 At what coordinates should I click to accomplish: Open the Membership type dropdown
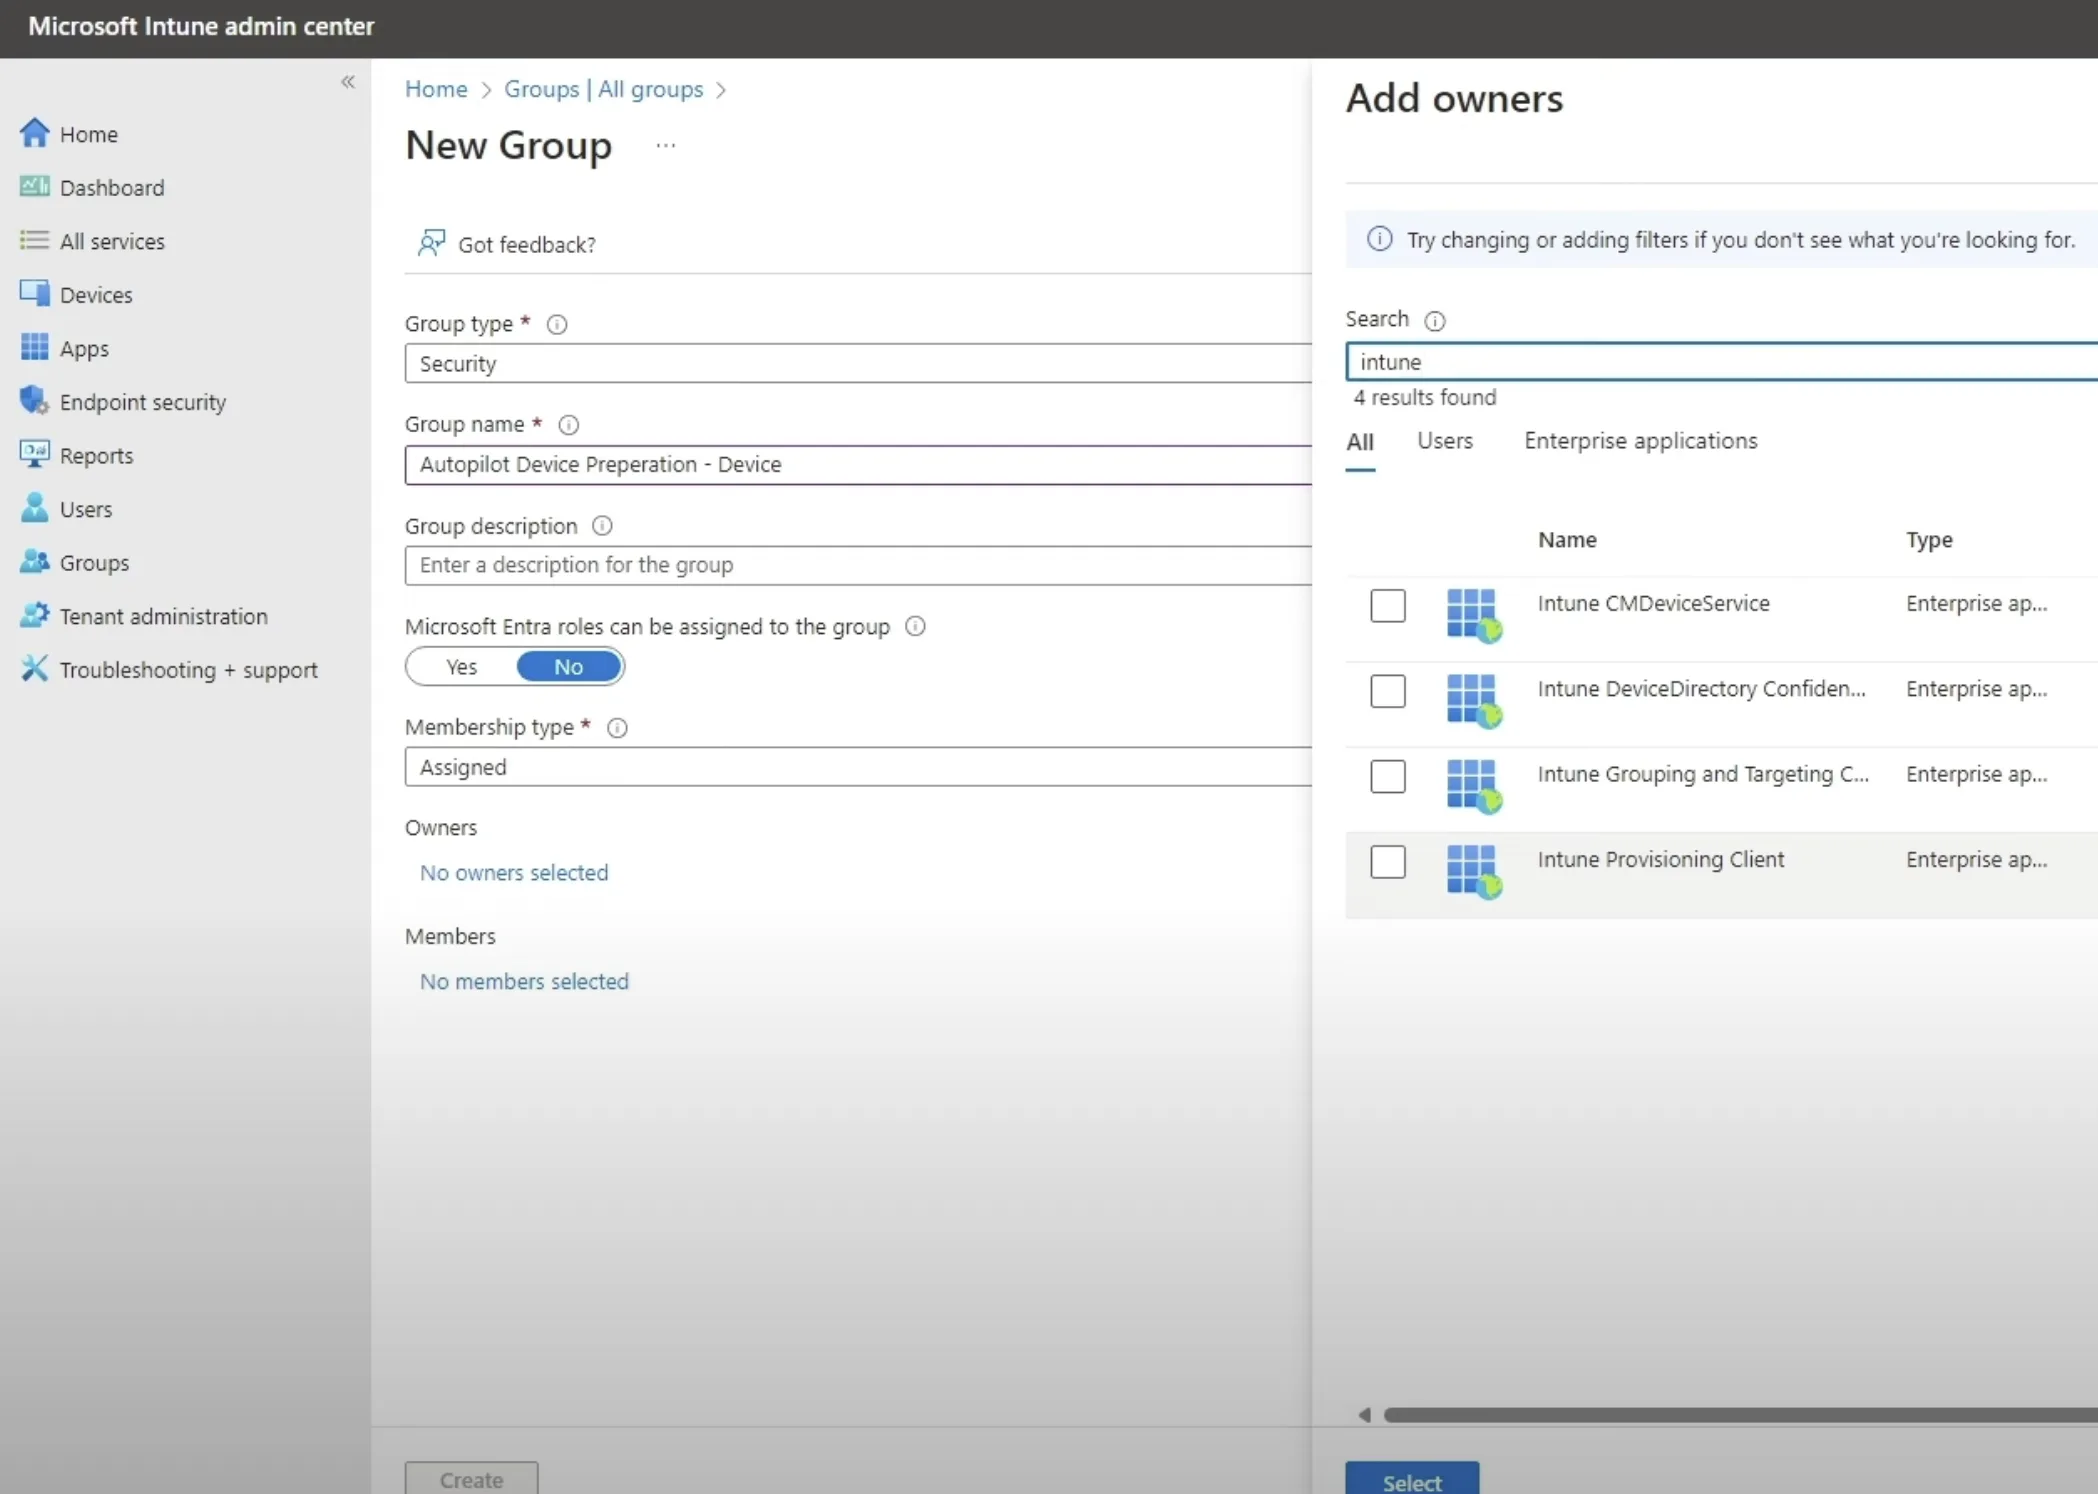[858, 767]
